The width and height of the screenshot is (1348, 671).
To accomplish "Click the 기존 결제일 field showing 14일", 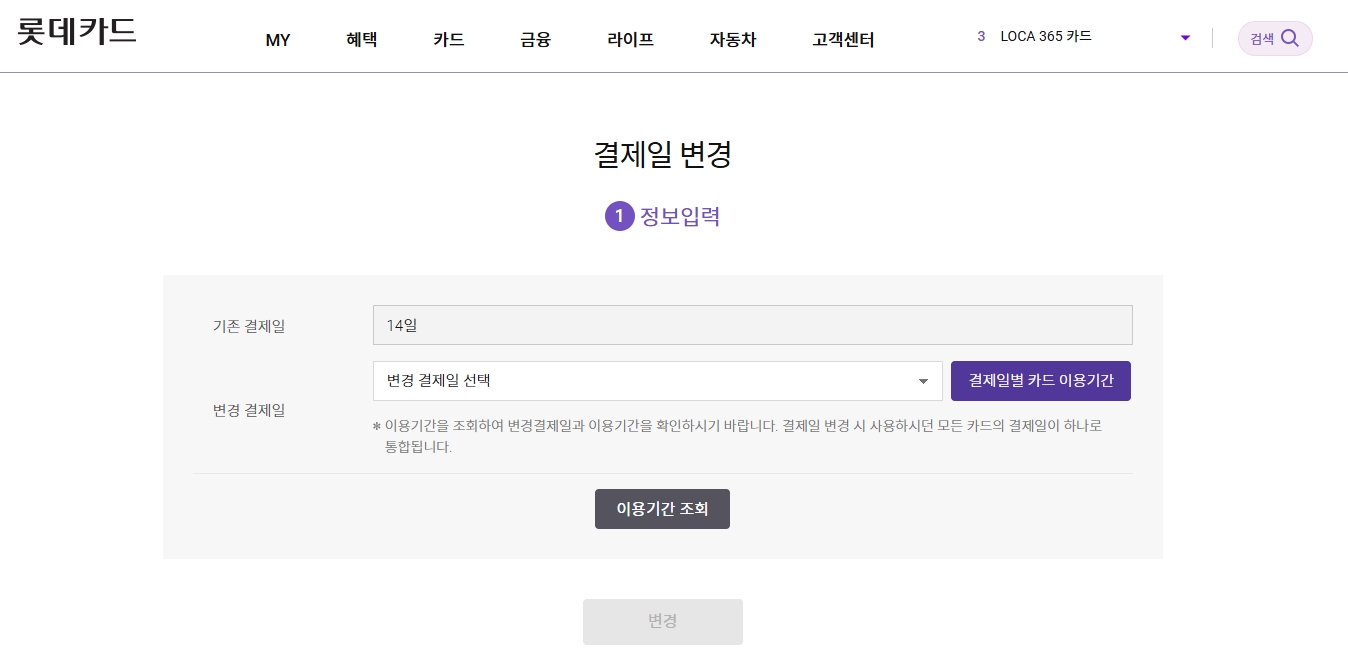I will click(753, 325).
